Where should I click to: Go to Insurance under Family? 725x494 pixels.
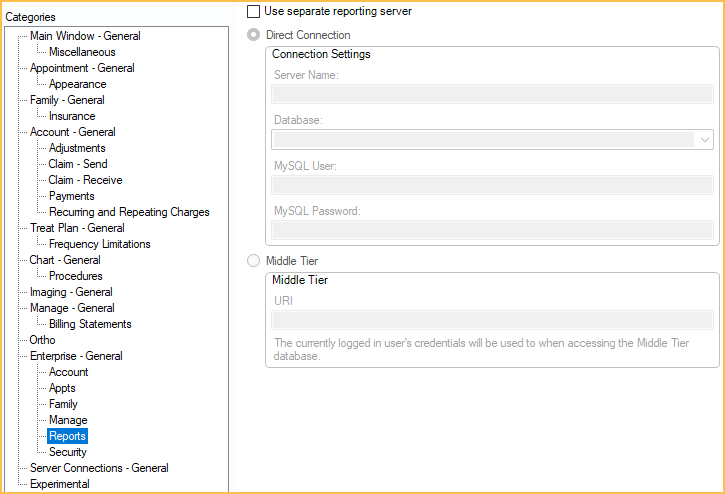point(72,116)
